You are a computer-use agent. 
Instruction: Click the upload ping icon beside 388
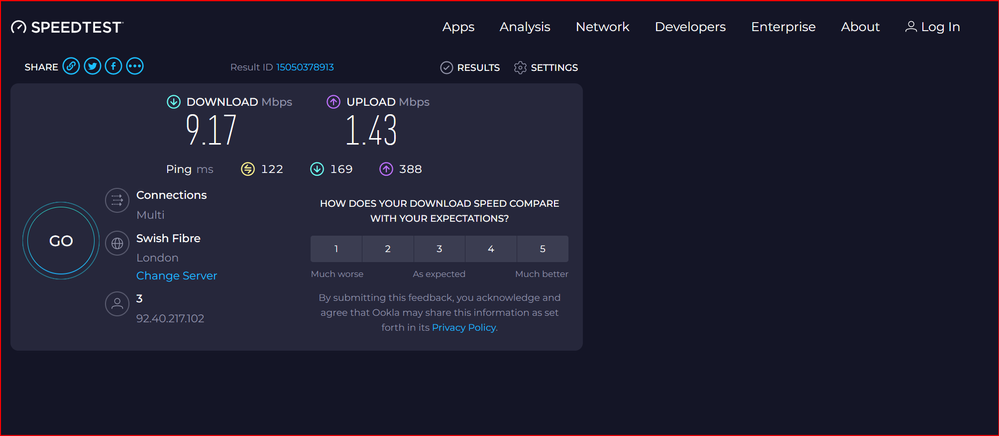[386, 169]
